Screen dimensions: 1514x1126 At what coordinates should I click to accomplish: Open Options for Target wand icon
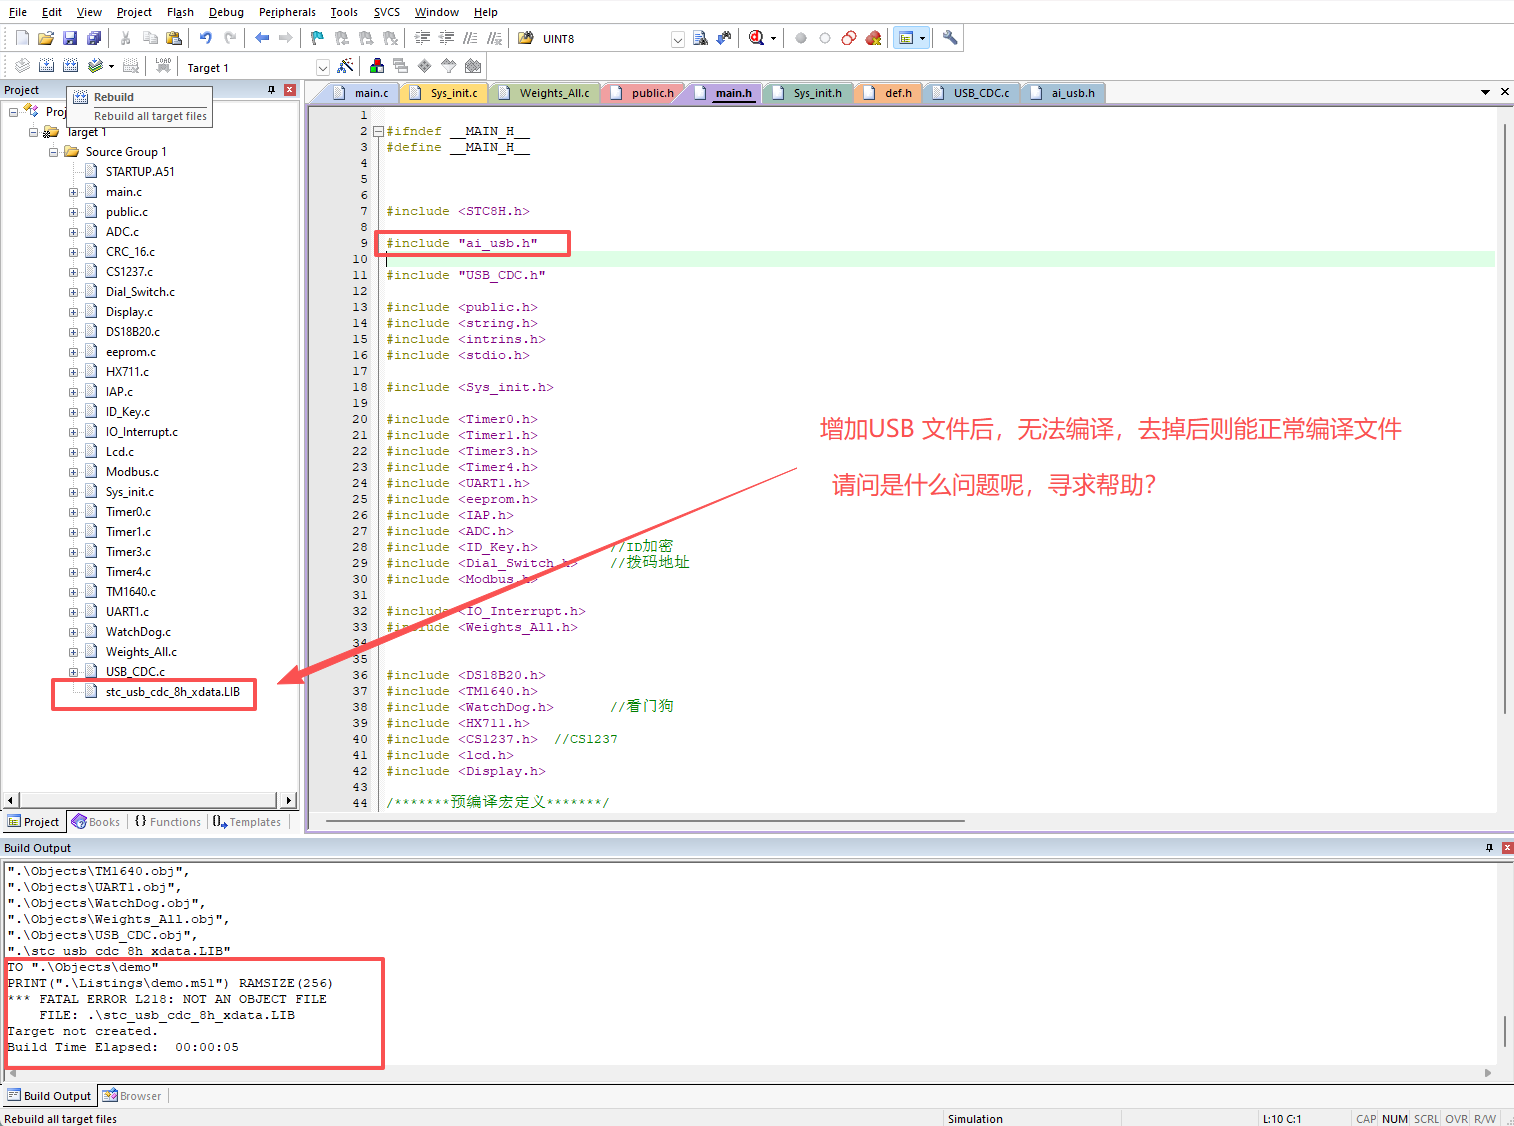point(346,66)
